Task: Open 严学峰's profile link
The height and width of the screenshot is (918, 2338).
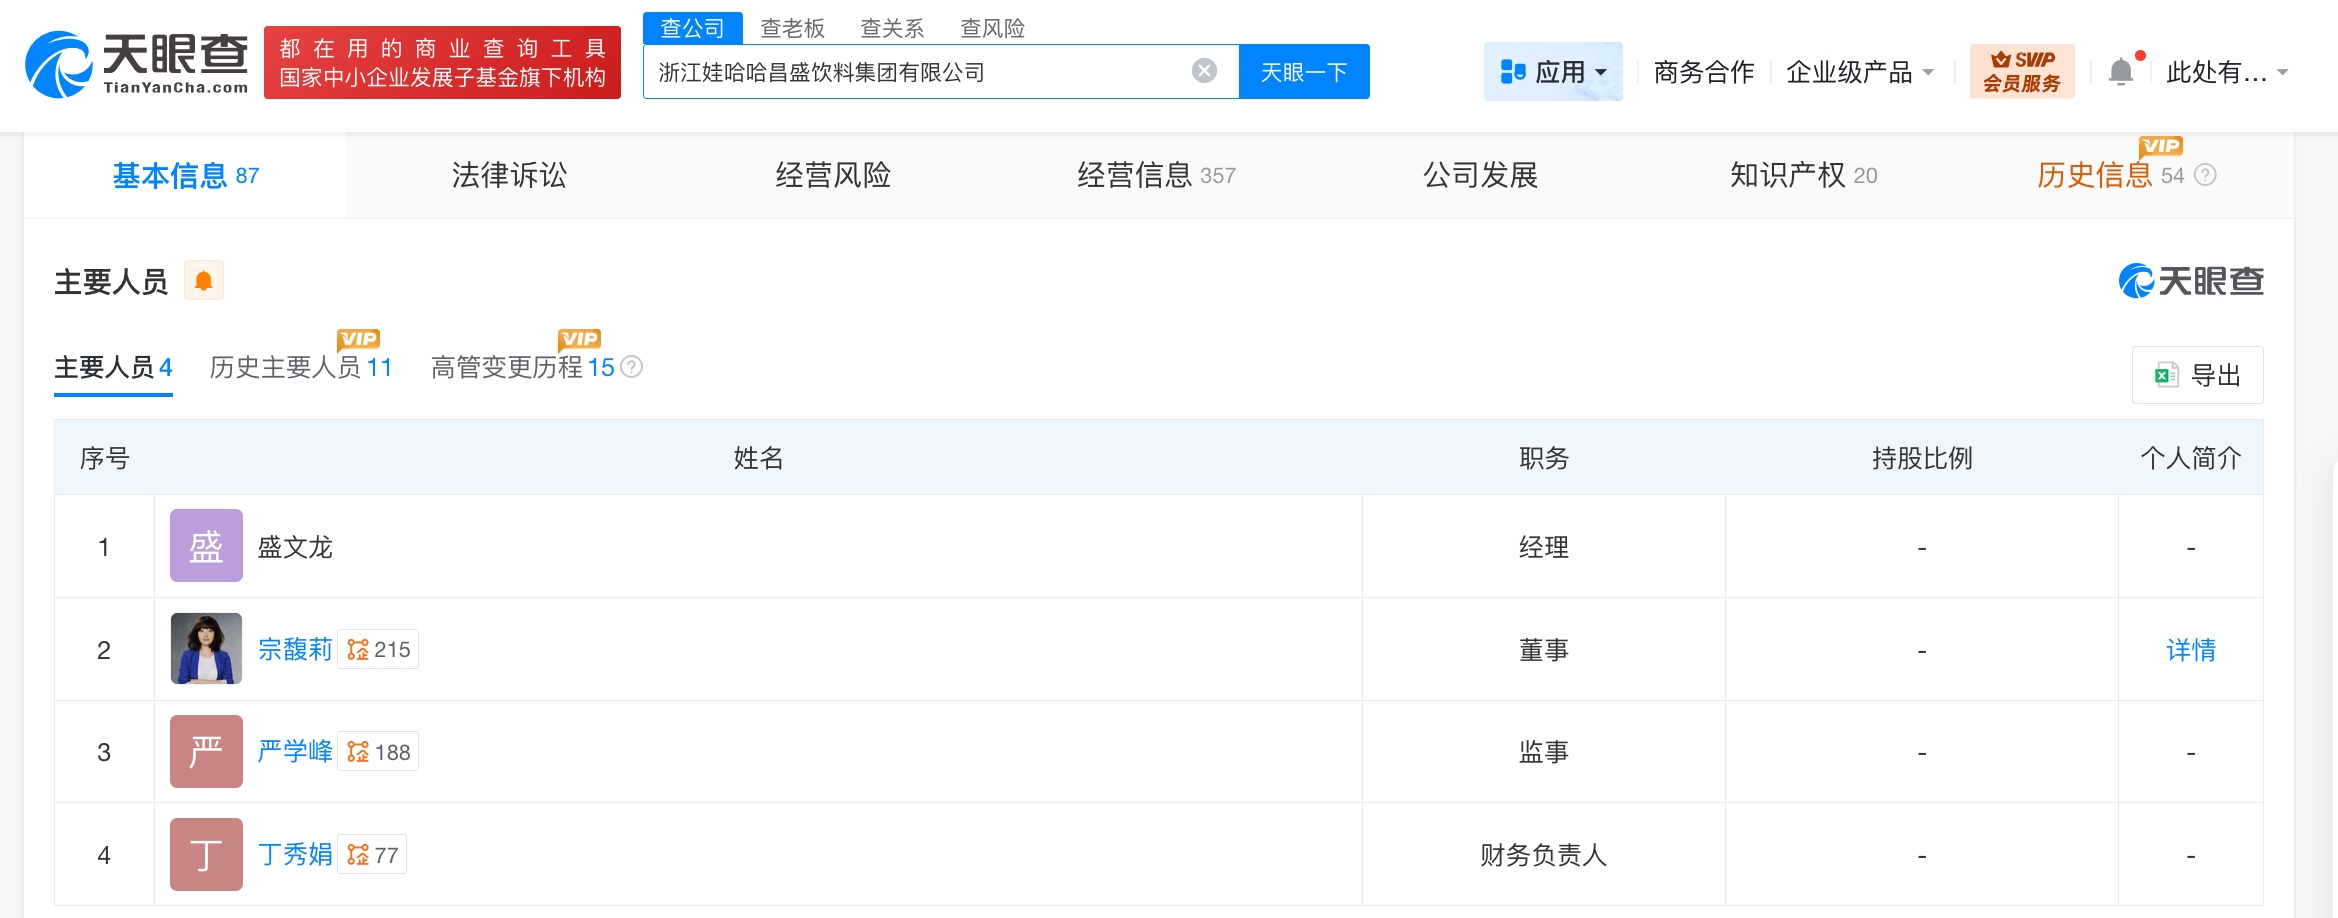Action: 295,752
